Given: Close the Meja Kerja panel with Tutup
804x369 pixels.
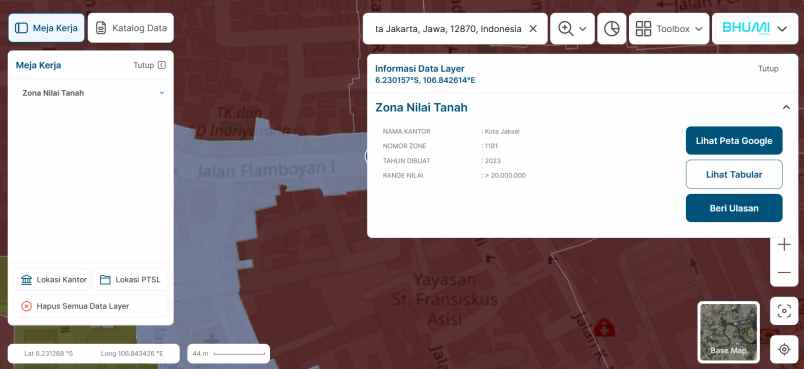Looking at the screenshot, I should pyautogui.click(x=150, y=65).
